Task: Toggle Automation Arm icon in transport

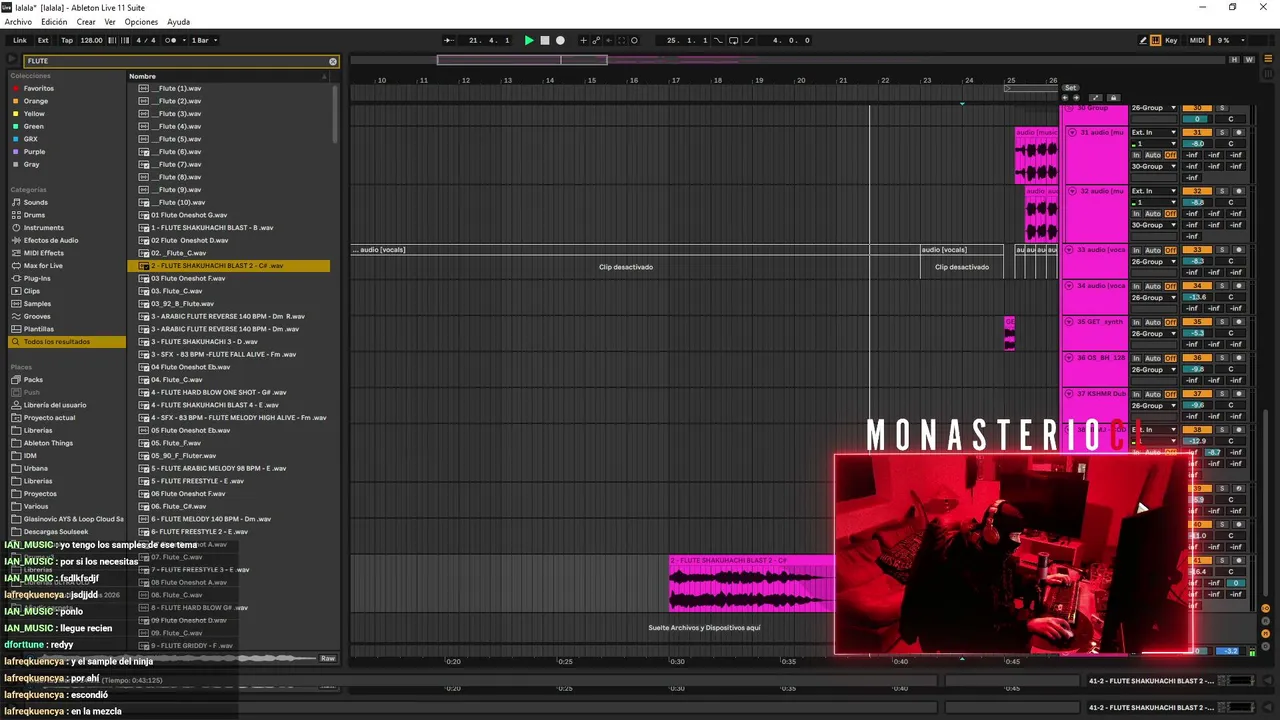Action: tap(596, 40)
